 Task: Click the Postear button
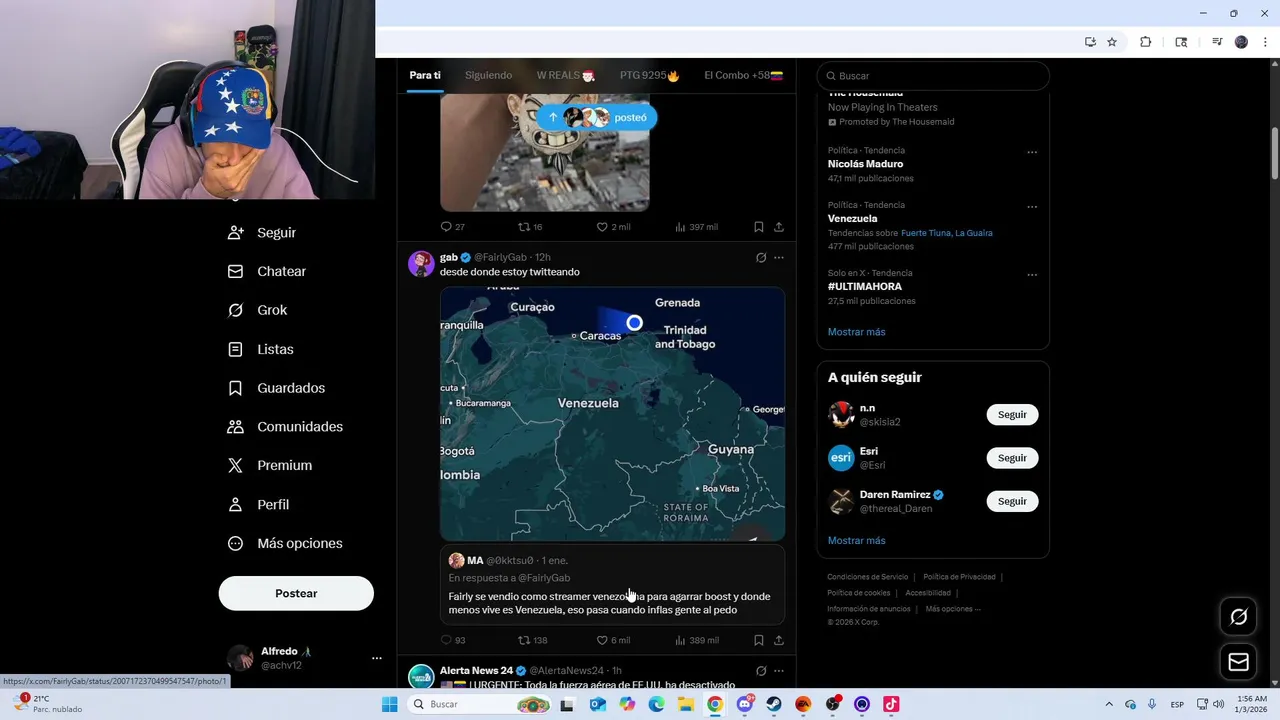(296, 593)
